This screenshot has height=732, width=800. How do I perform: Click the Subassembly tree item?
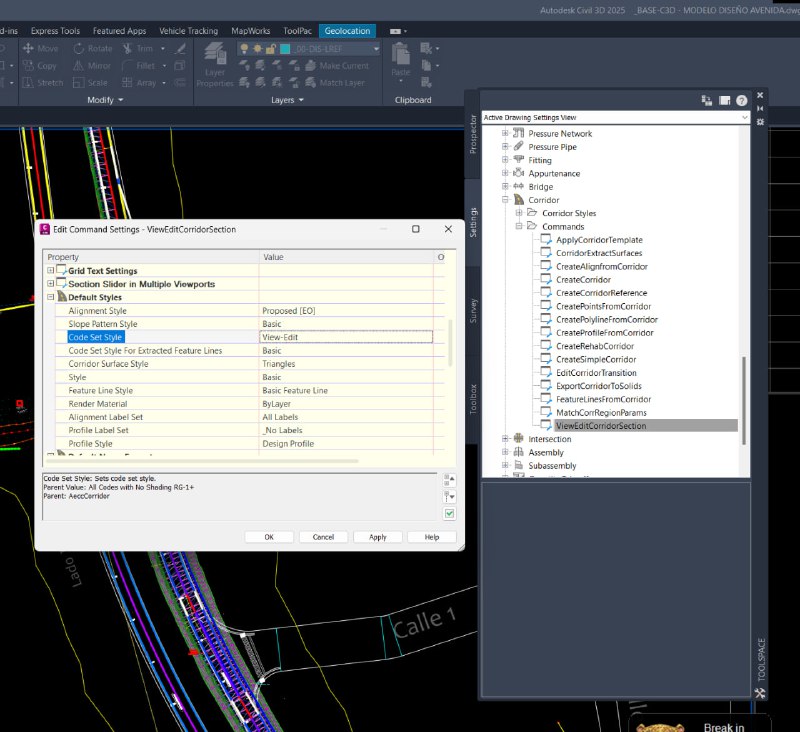(x=552, y=465)
